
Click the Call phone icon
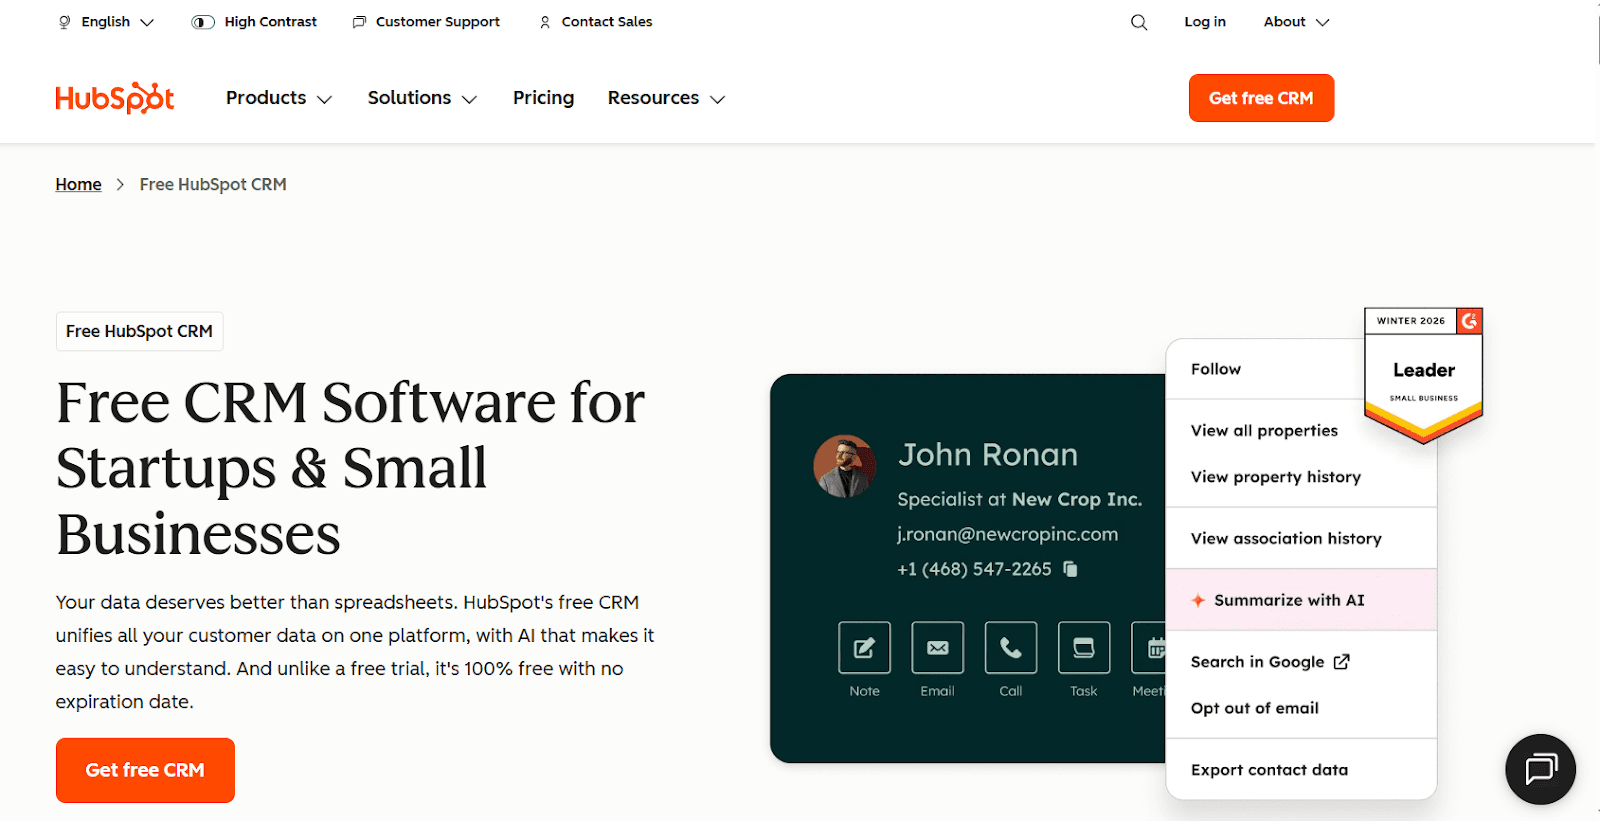click(1011, 647)
